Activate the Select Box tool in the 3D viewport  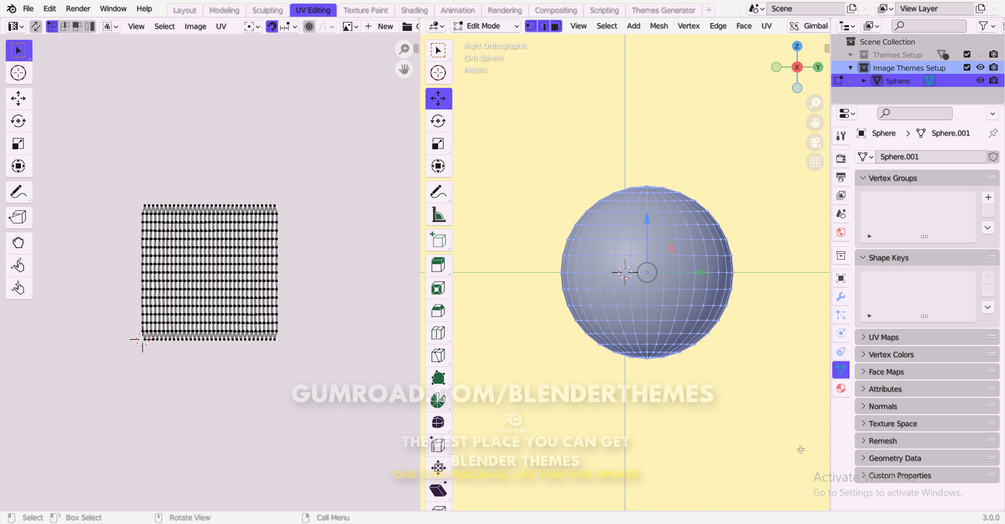point(438,51)
